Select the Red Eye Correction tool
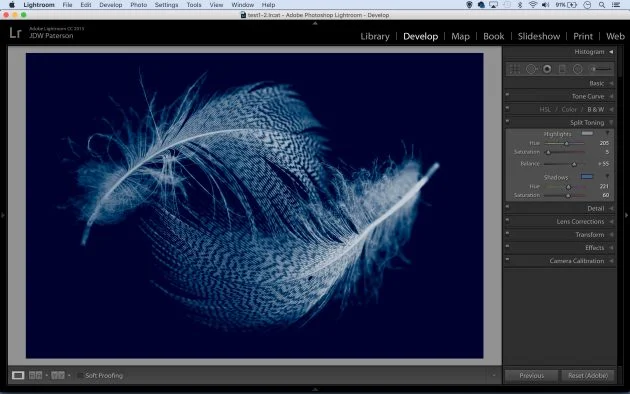 click(547, 69)
